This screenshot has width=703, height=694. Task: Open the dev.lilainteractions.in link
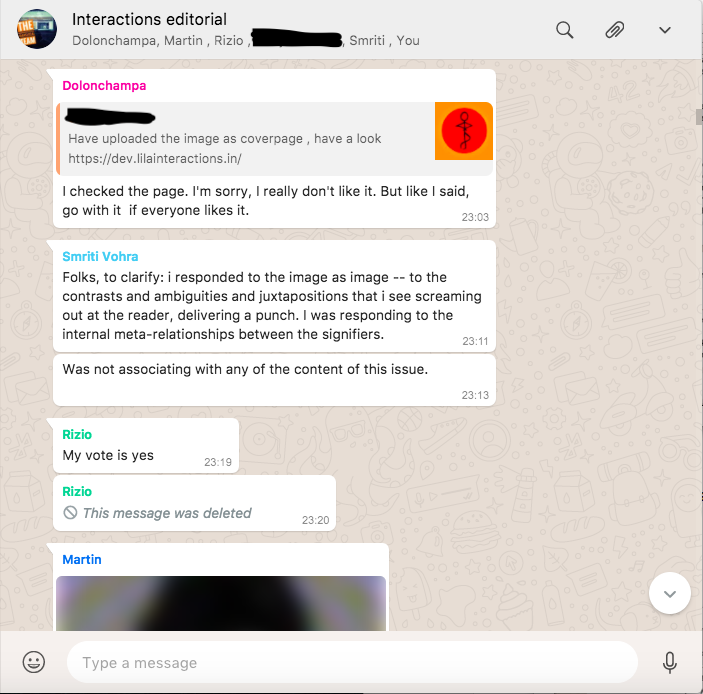pos(155,159)
